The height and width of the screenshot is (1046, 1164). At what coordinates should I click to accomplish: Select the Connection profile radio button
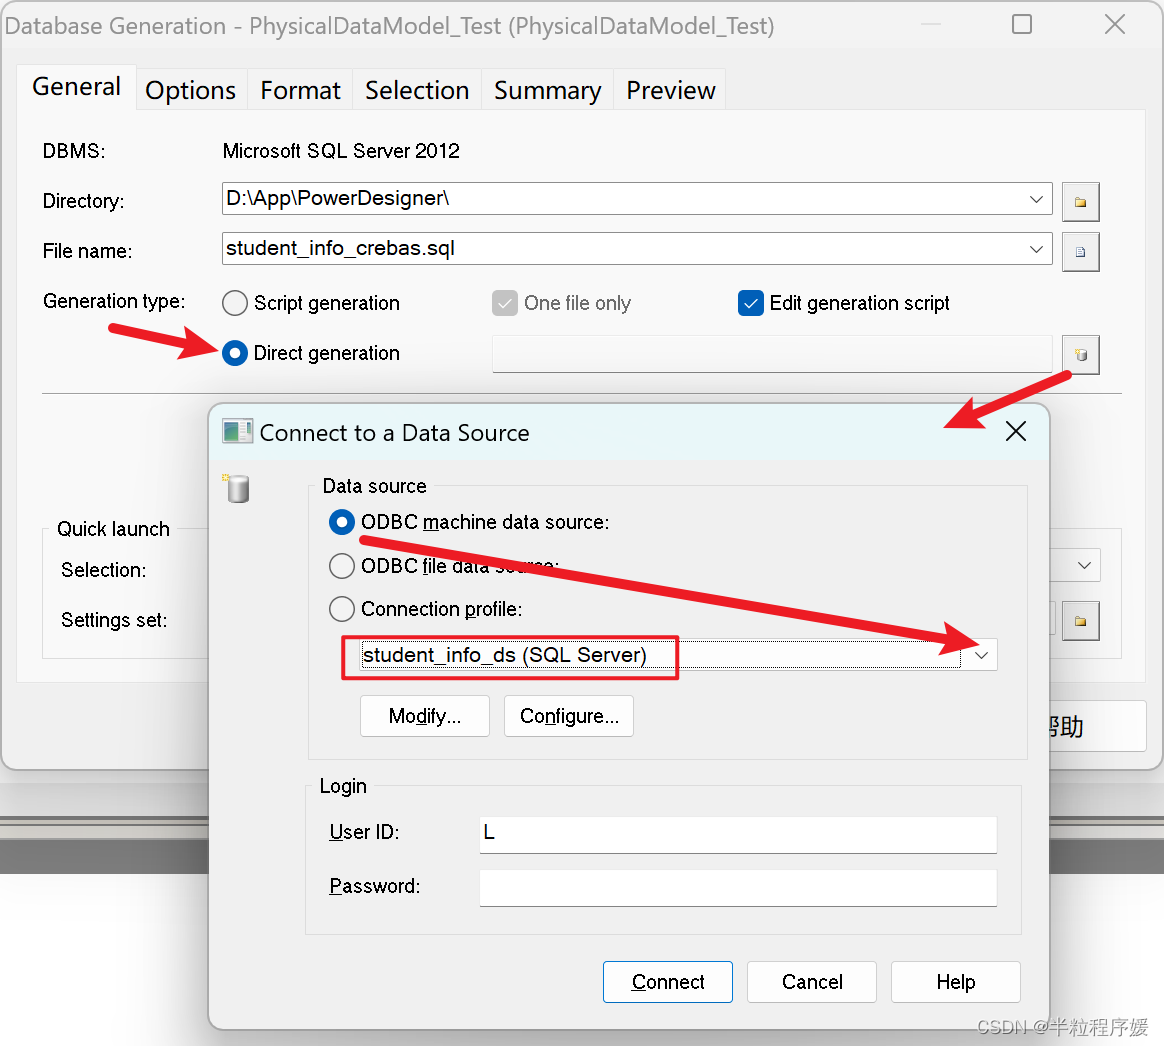341,609
